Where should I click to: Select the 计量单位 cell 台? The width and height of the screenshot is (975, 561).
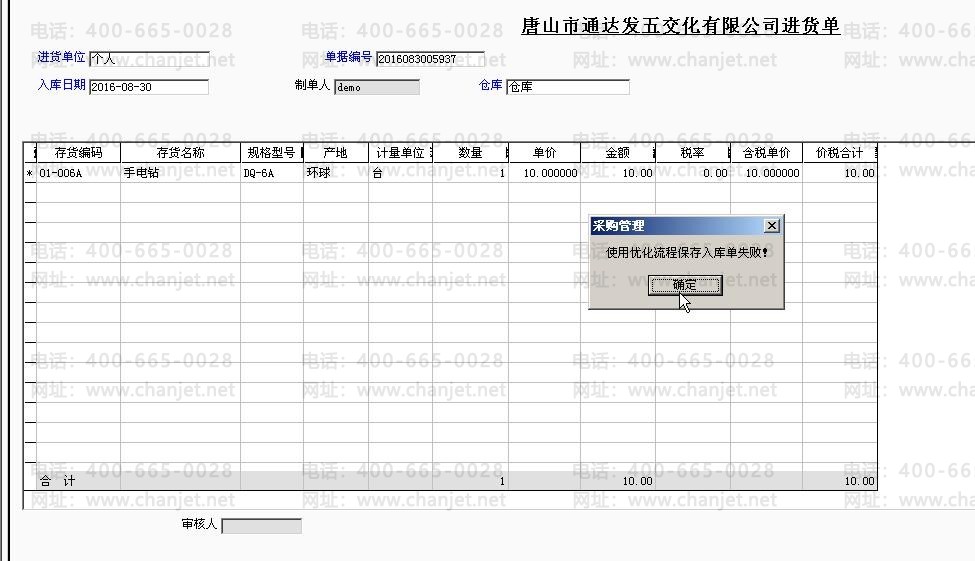click(x=400, y=173)
